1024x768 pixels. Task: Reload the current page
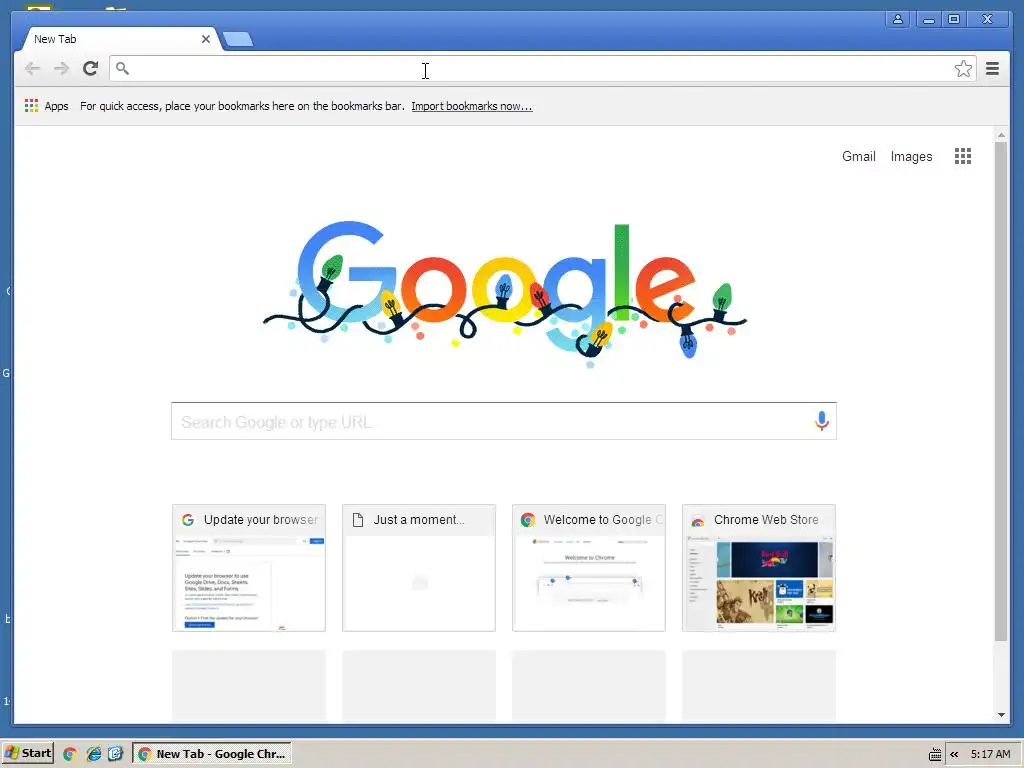91,68
